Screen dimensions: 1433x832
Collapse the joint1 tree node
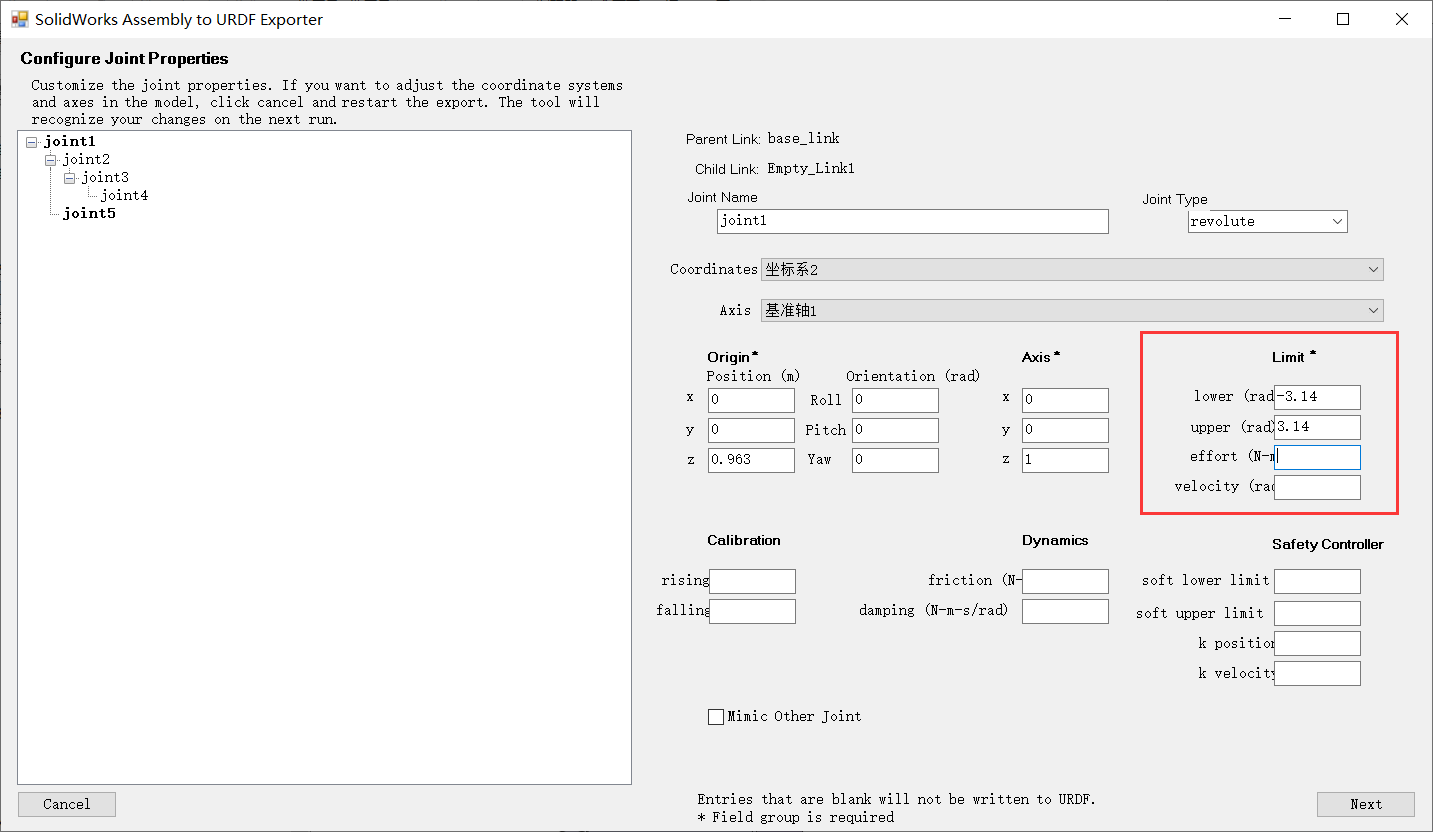[32, 142]
